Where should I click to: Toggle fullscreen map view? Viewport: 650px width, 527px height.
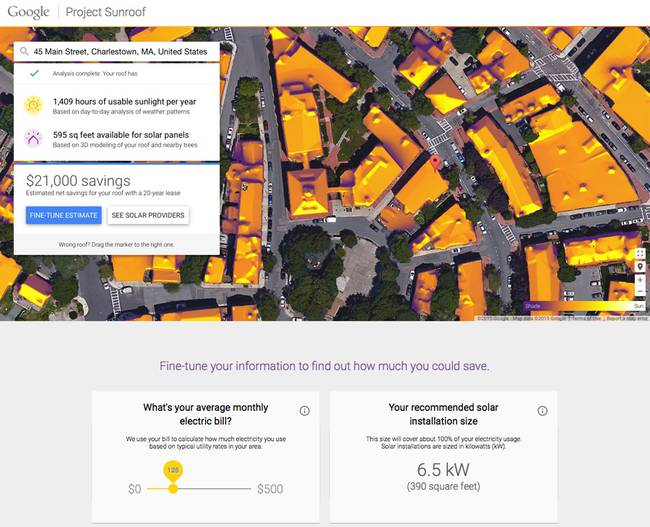tap(640, 254)
